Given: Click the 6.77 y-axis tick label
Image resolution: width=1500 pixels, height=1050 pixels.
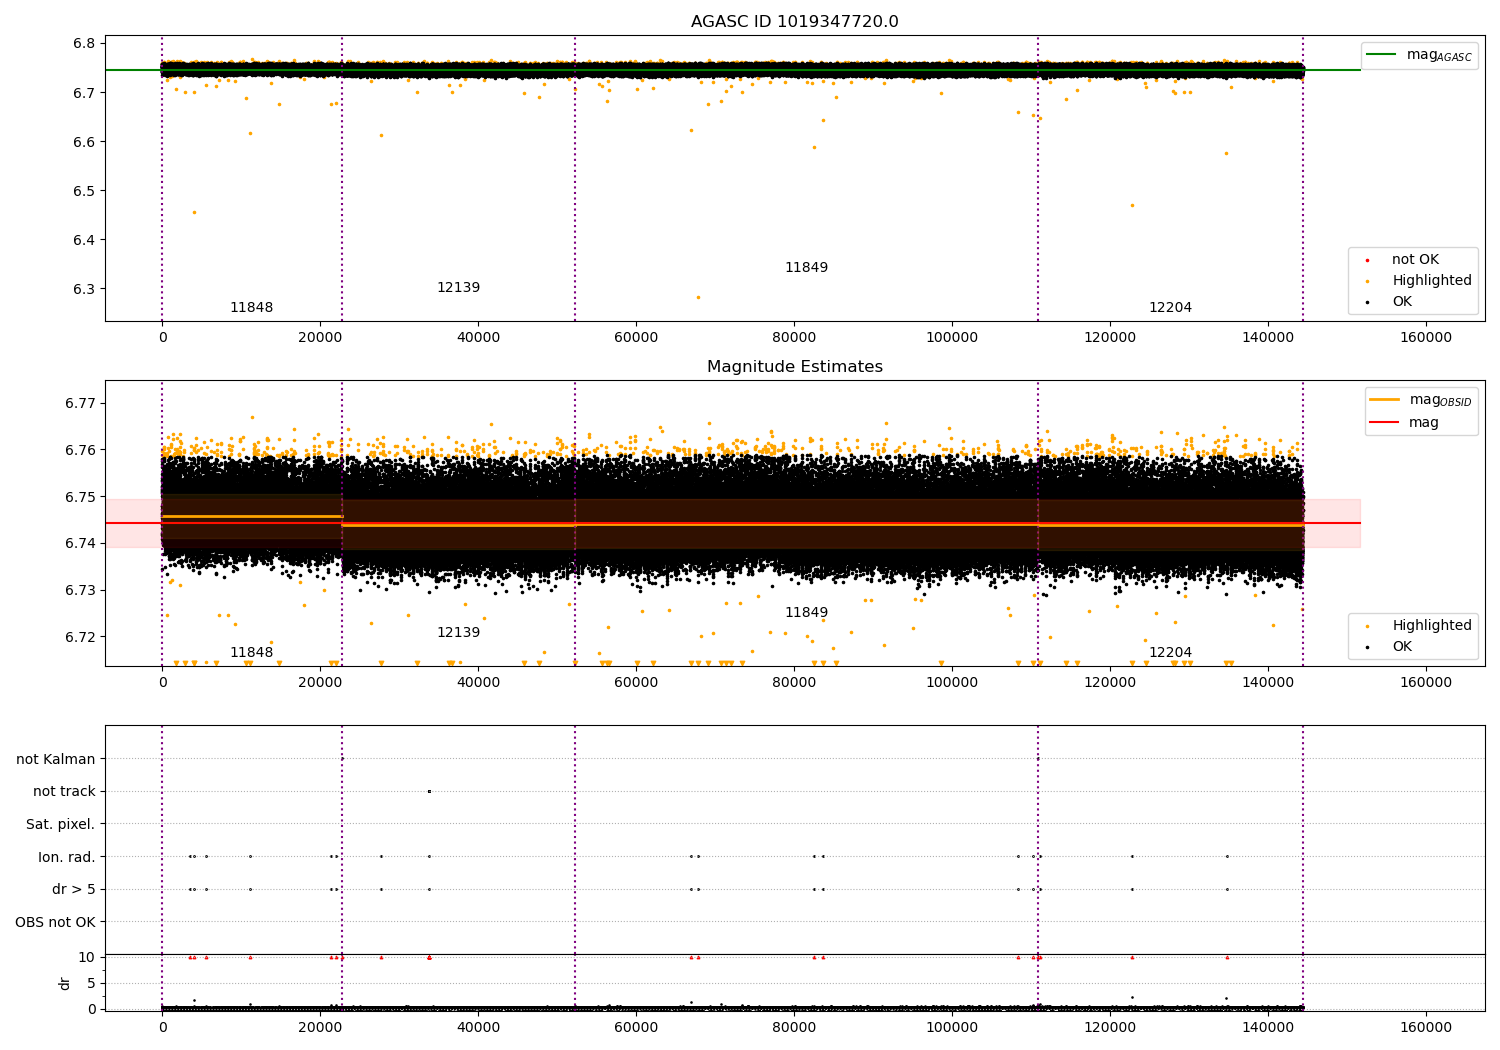Looking at the screenshot, I should [x=80, y=404].
